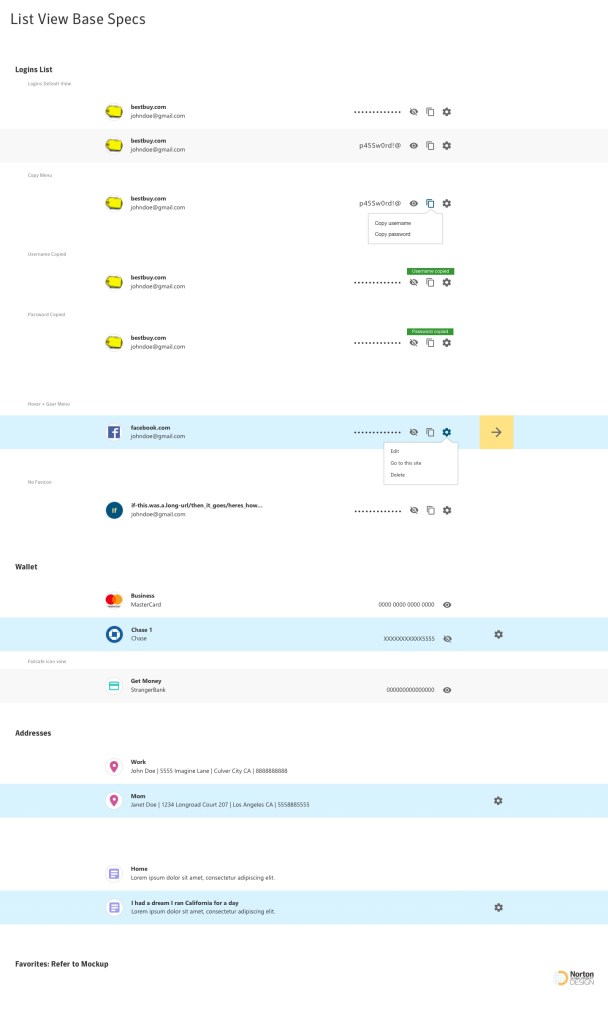This screenshot has width=608, height=1024.
Task: Open the gear menu on the facebook.com row
Action: click(x=447, y=432)
